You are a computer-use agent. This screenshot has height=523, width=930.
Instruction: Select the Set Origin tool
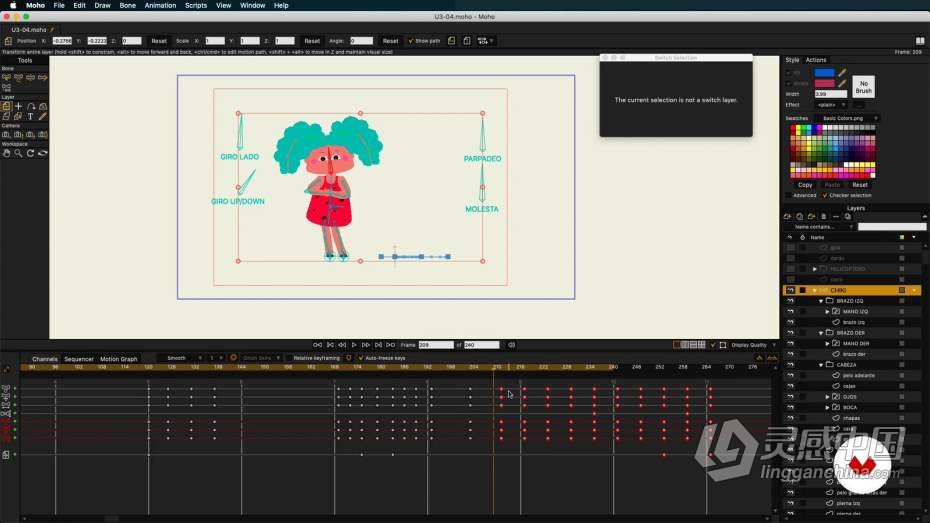[x=18, y=106]
